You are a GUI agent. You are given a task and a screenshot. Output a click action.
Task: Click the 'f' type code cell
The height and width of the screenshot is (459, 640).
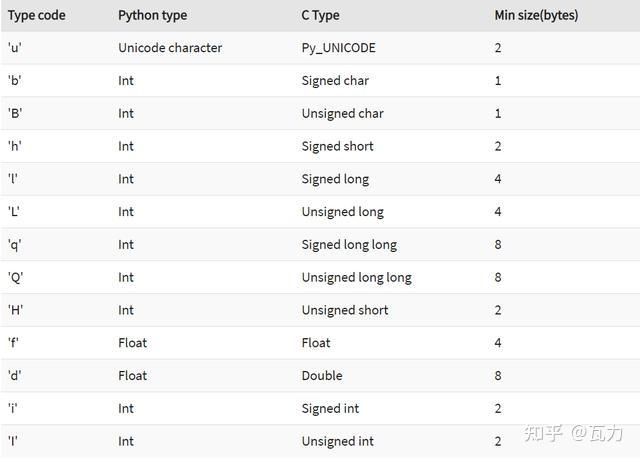[14, 343]
